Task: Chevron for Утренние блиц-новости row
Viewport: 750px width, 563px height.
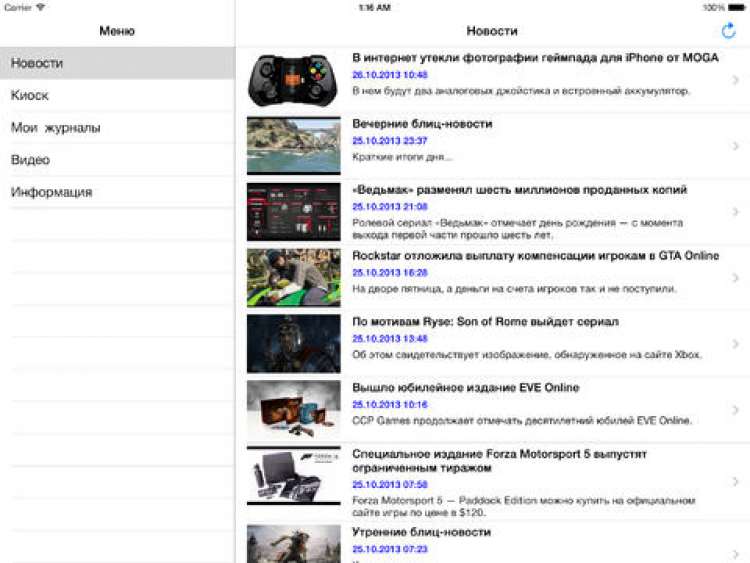Action: [x=736, y=555]
